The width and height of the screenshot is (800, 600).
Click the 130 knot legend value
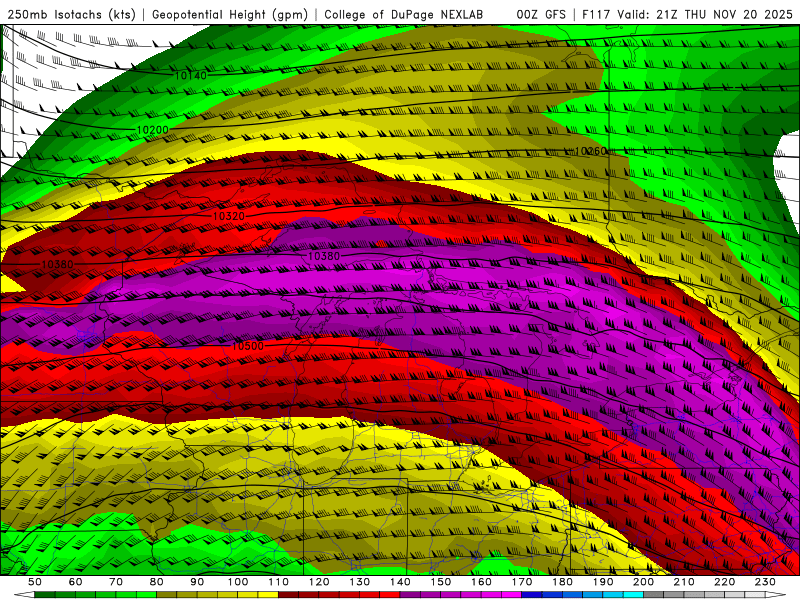click(360, 582)
